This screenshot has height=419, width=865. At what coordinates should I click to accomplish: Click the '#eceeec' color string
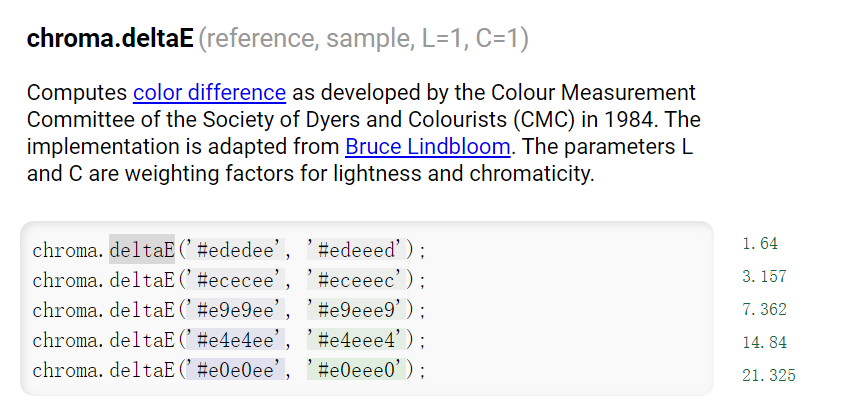coord(357,280)
